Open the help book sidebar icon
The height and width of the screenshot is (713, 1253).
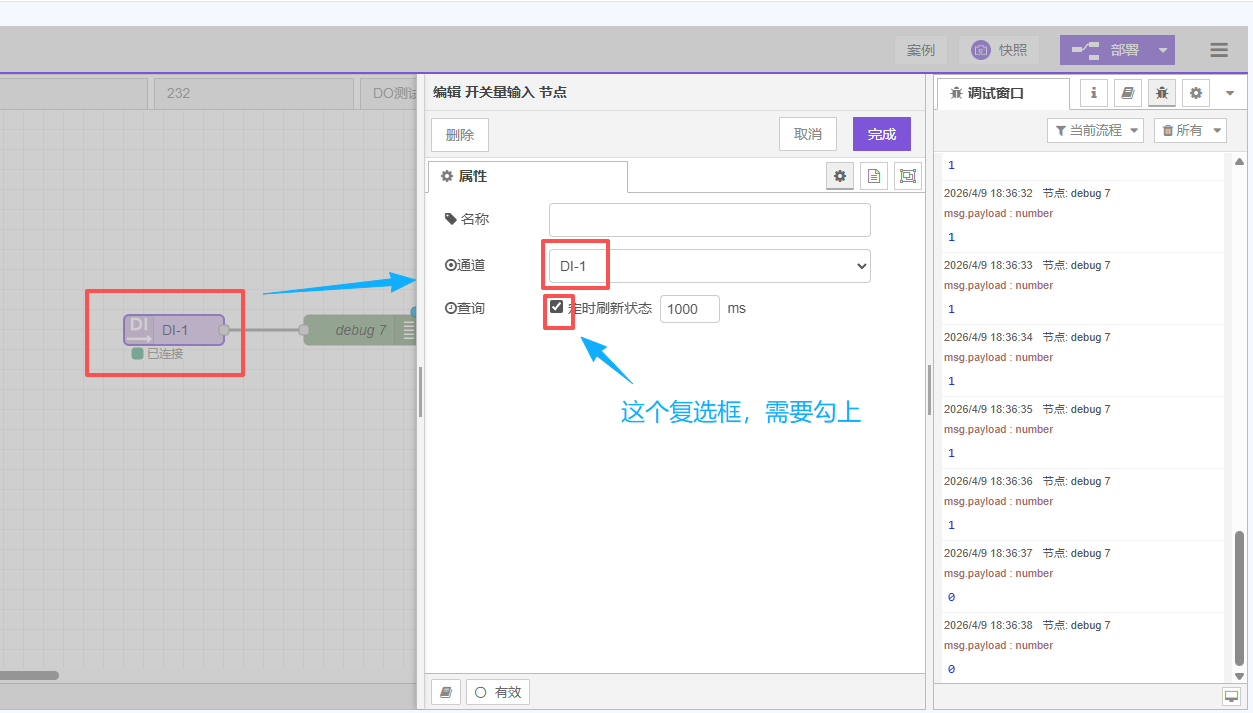pos(1127,93)
